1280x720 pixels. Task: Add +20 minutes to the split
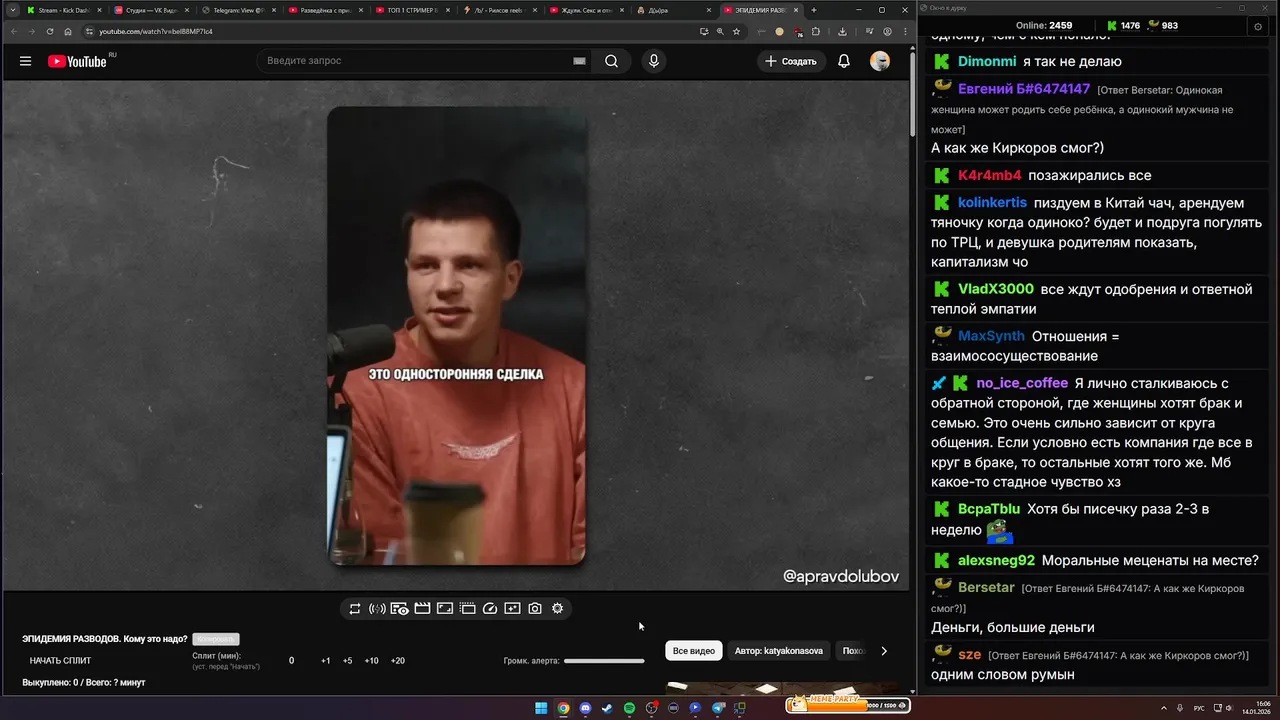pos(397,660)
